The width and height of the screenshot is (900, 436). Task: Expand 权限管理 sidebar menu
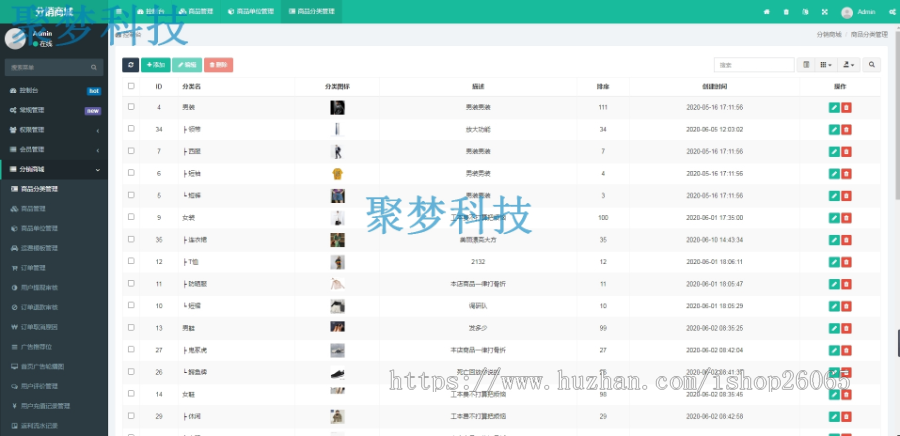(54, 130)
